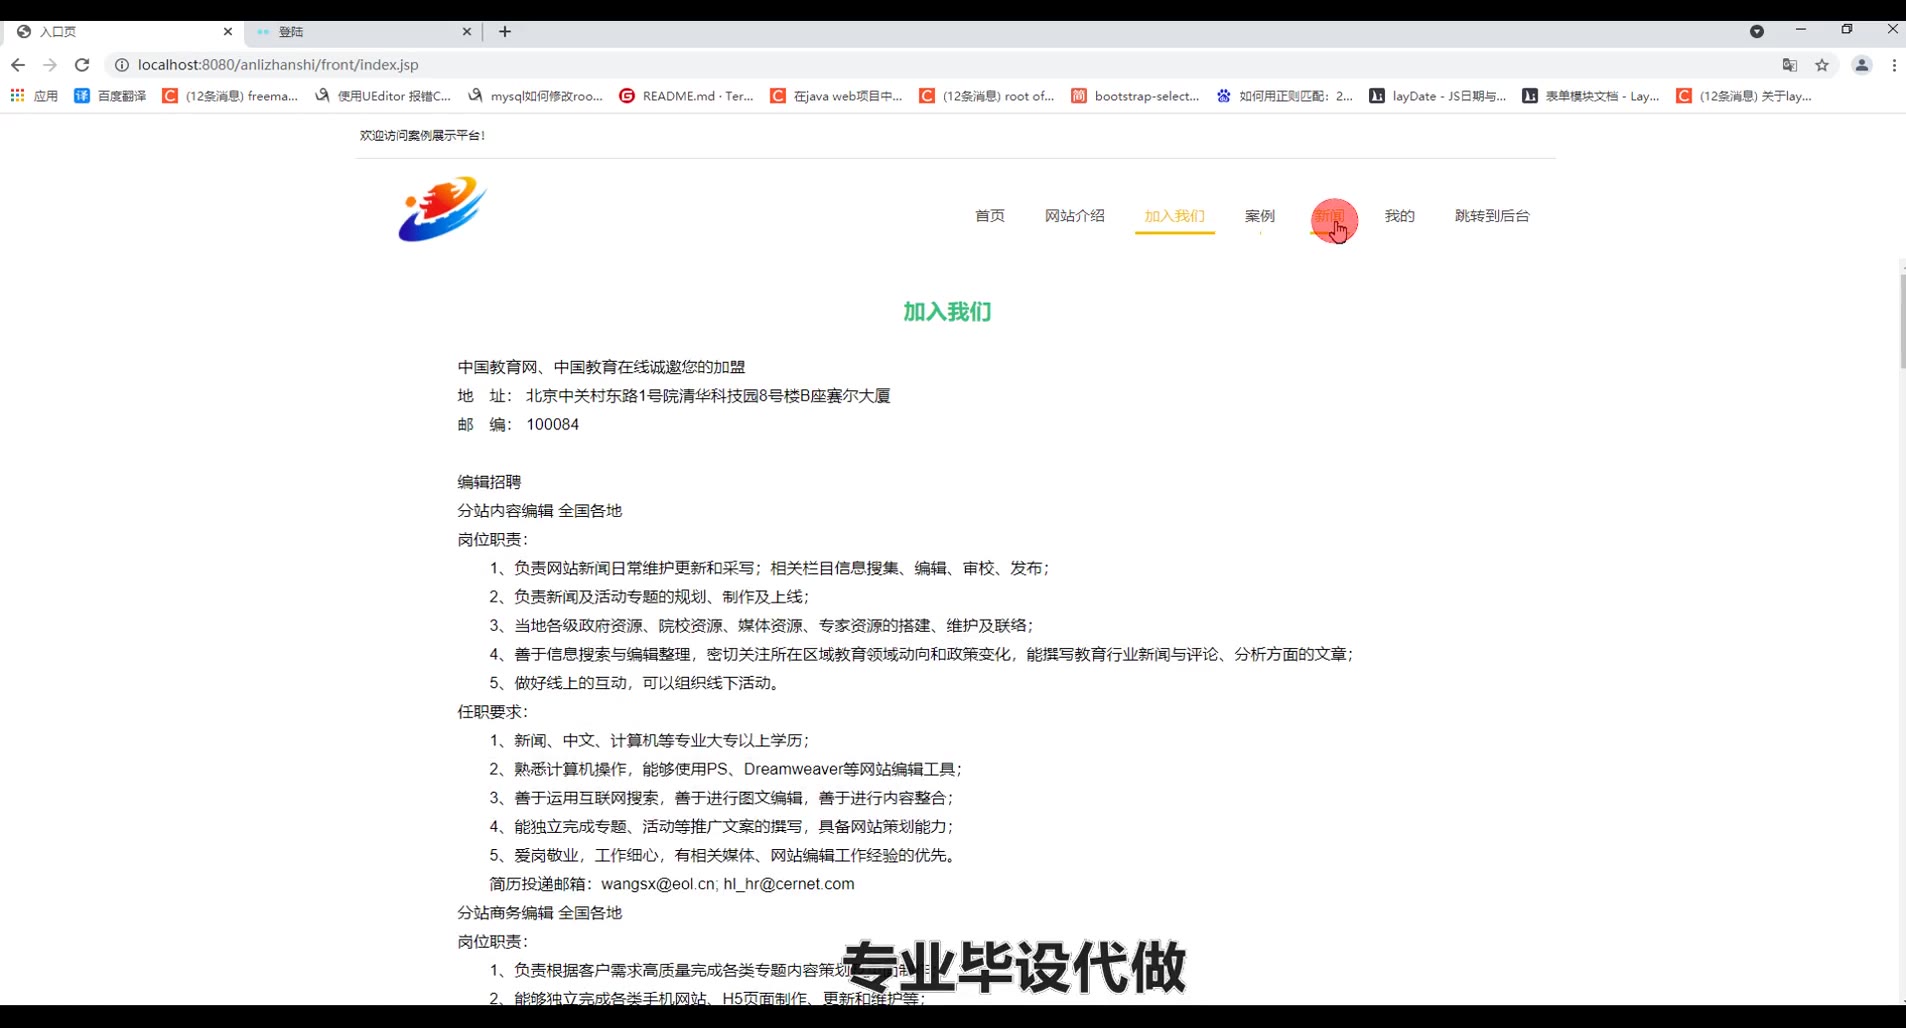Click the line starting 善于运用互联网搜索
This screenshot has width=1906, height=1028.
point(721,798)
